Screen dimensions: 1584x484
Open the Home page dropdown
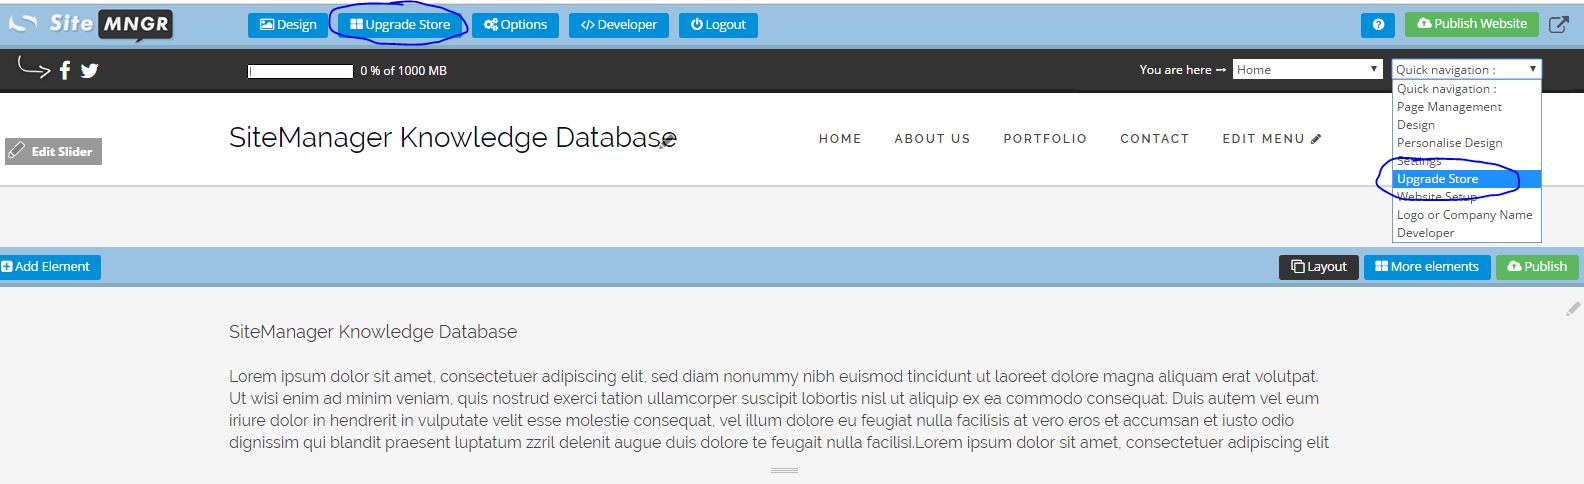pyautogui.click(x=1307, y=69)
